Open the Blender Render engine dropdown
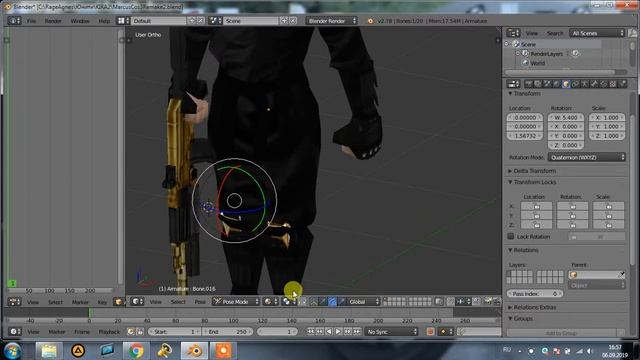 point(331,20)
